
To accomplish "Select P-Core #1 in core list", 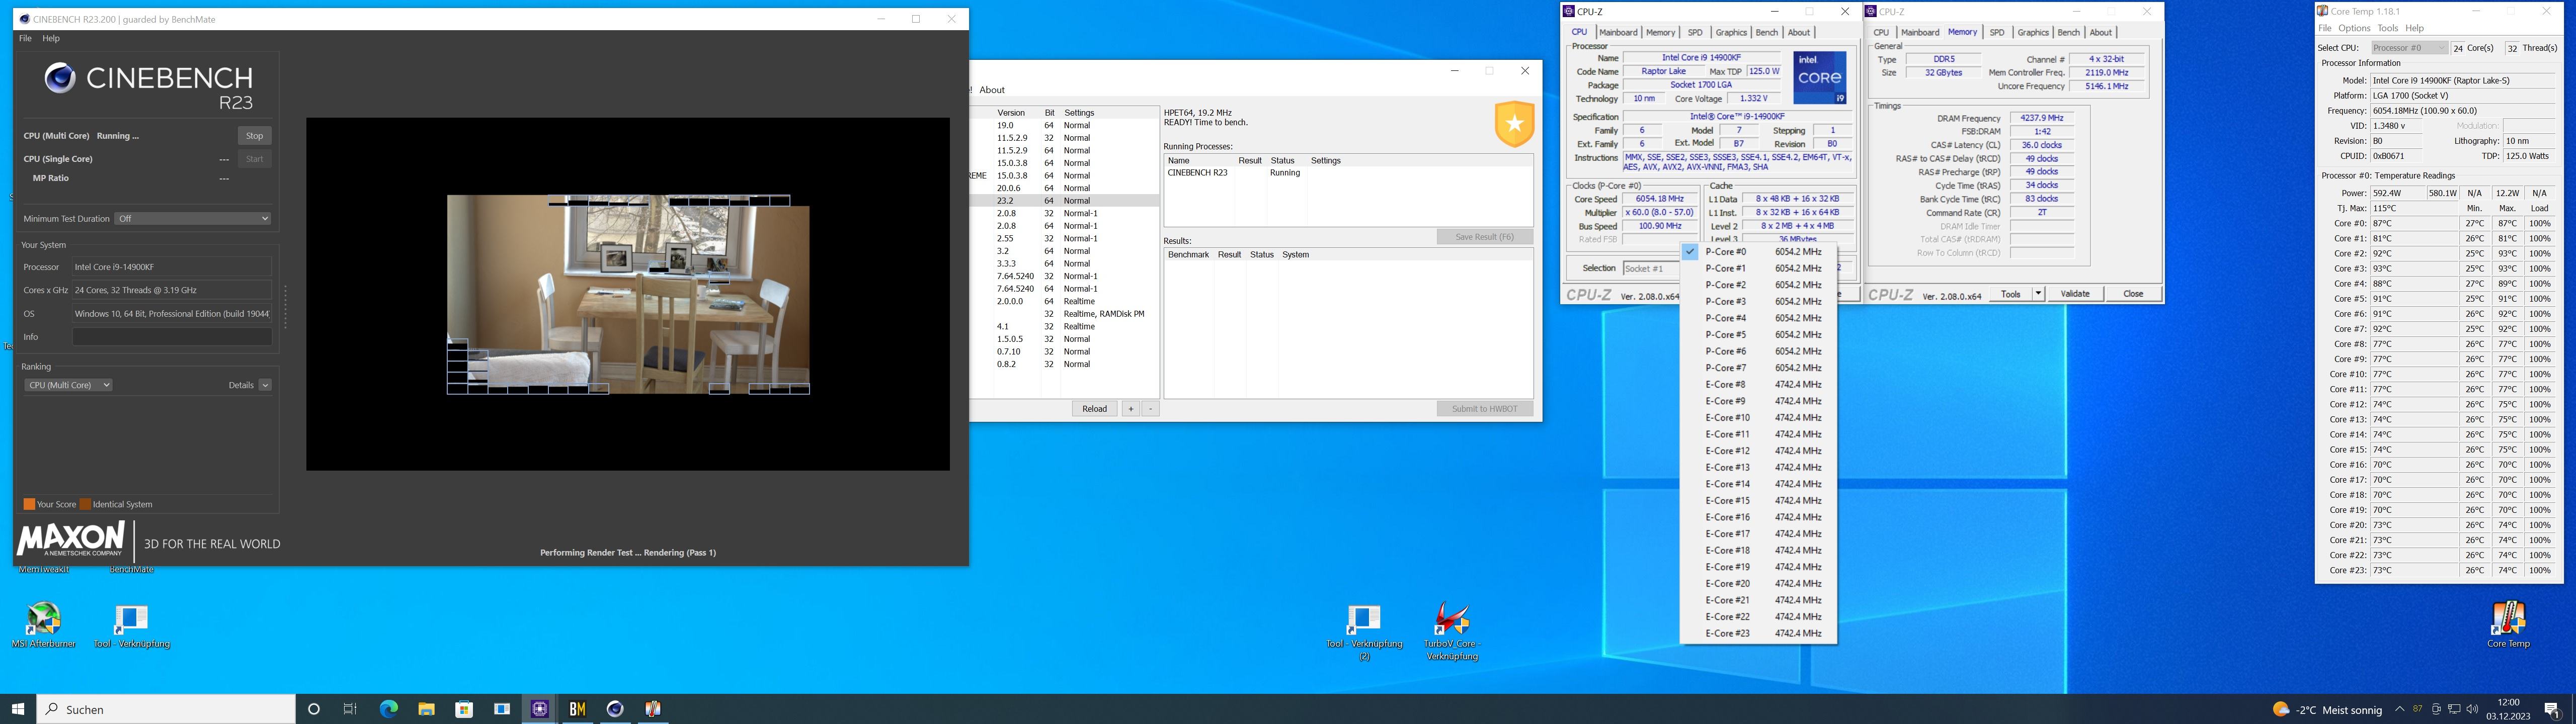I will tap(1759, 268).
